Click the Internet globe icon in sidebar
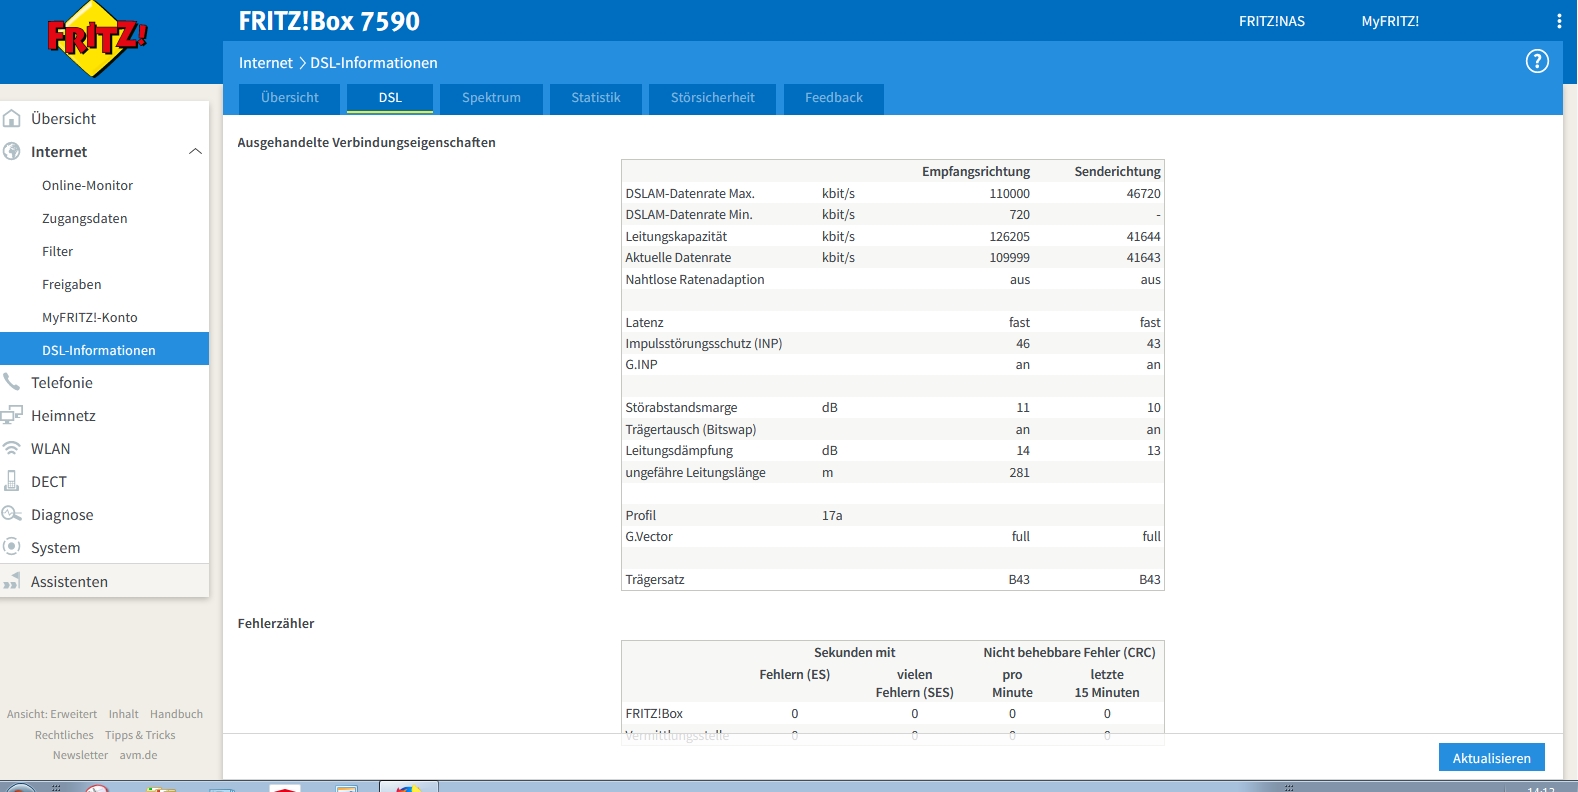Viewport: 1578px width, 792px height. 12,152
